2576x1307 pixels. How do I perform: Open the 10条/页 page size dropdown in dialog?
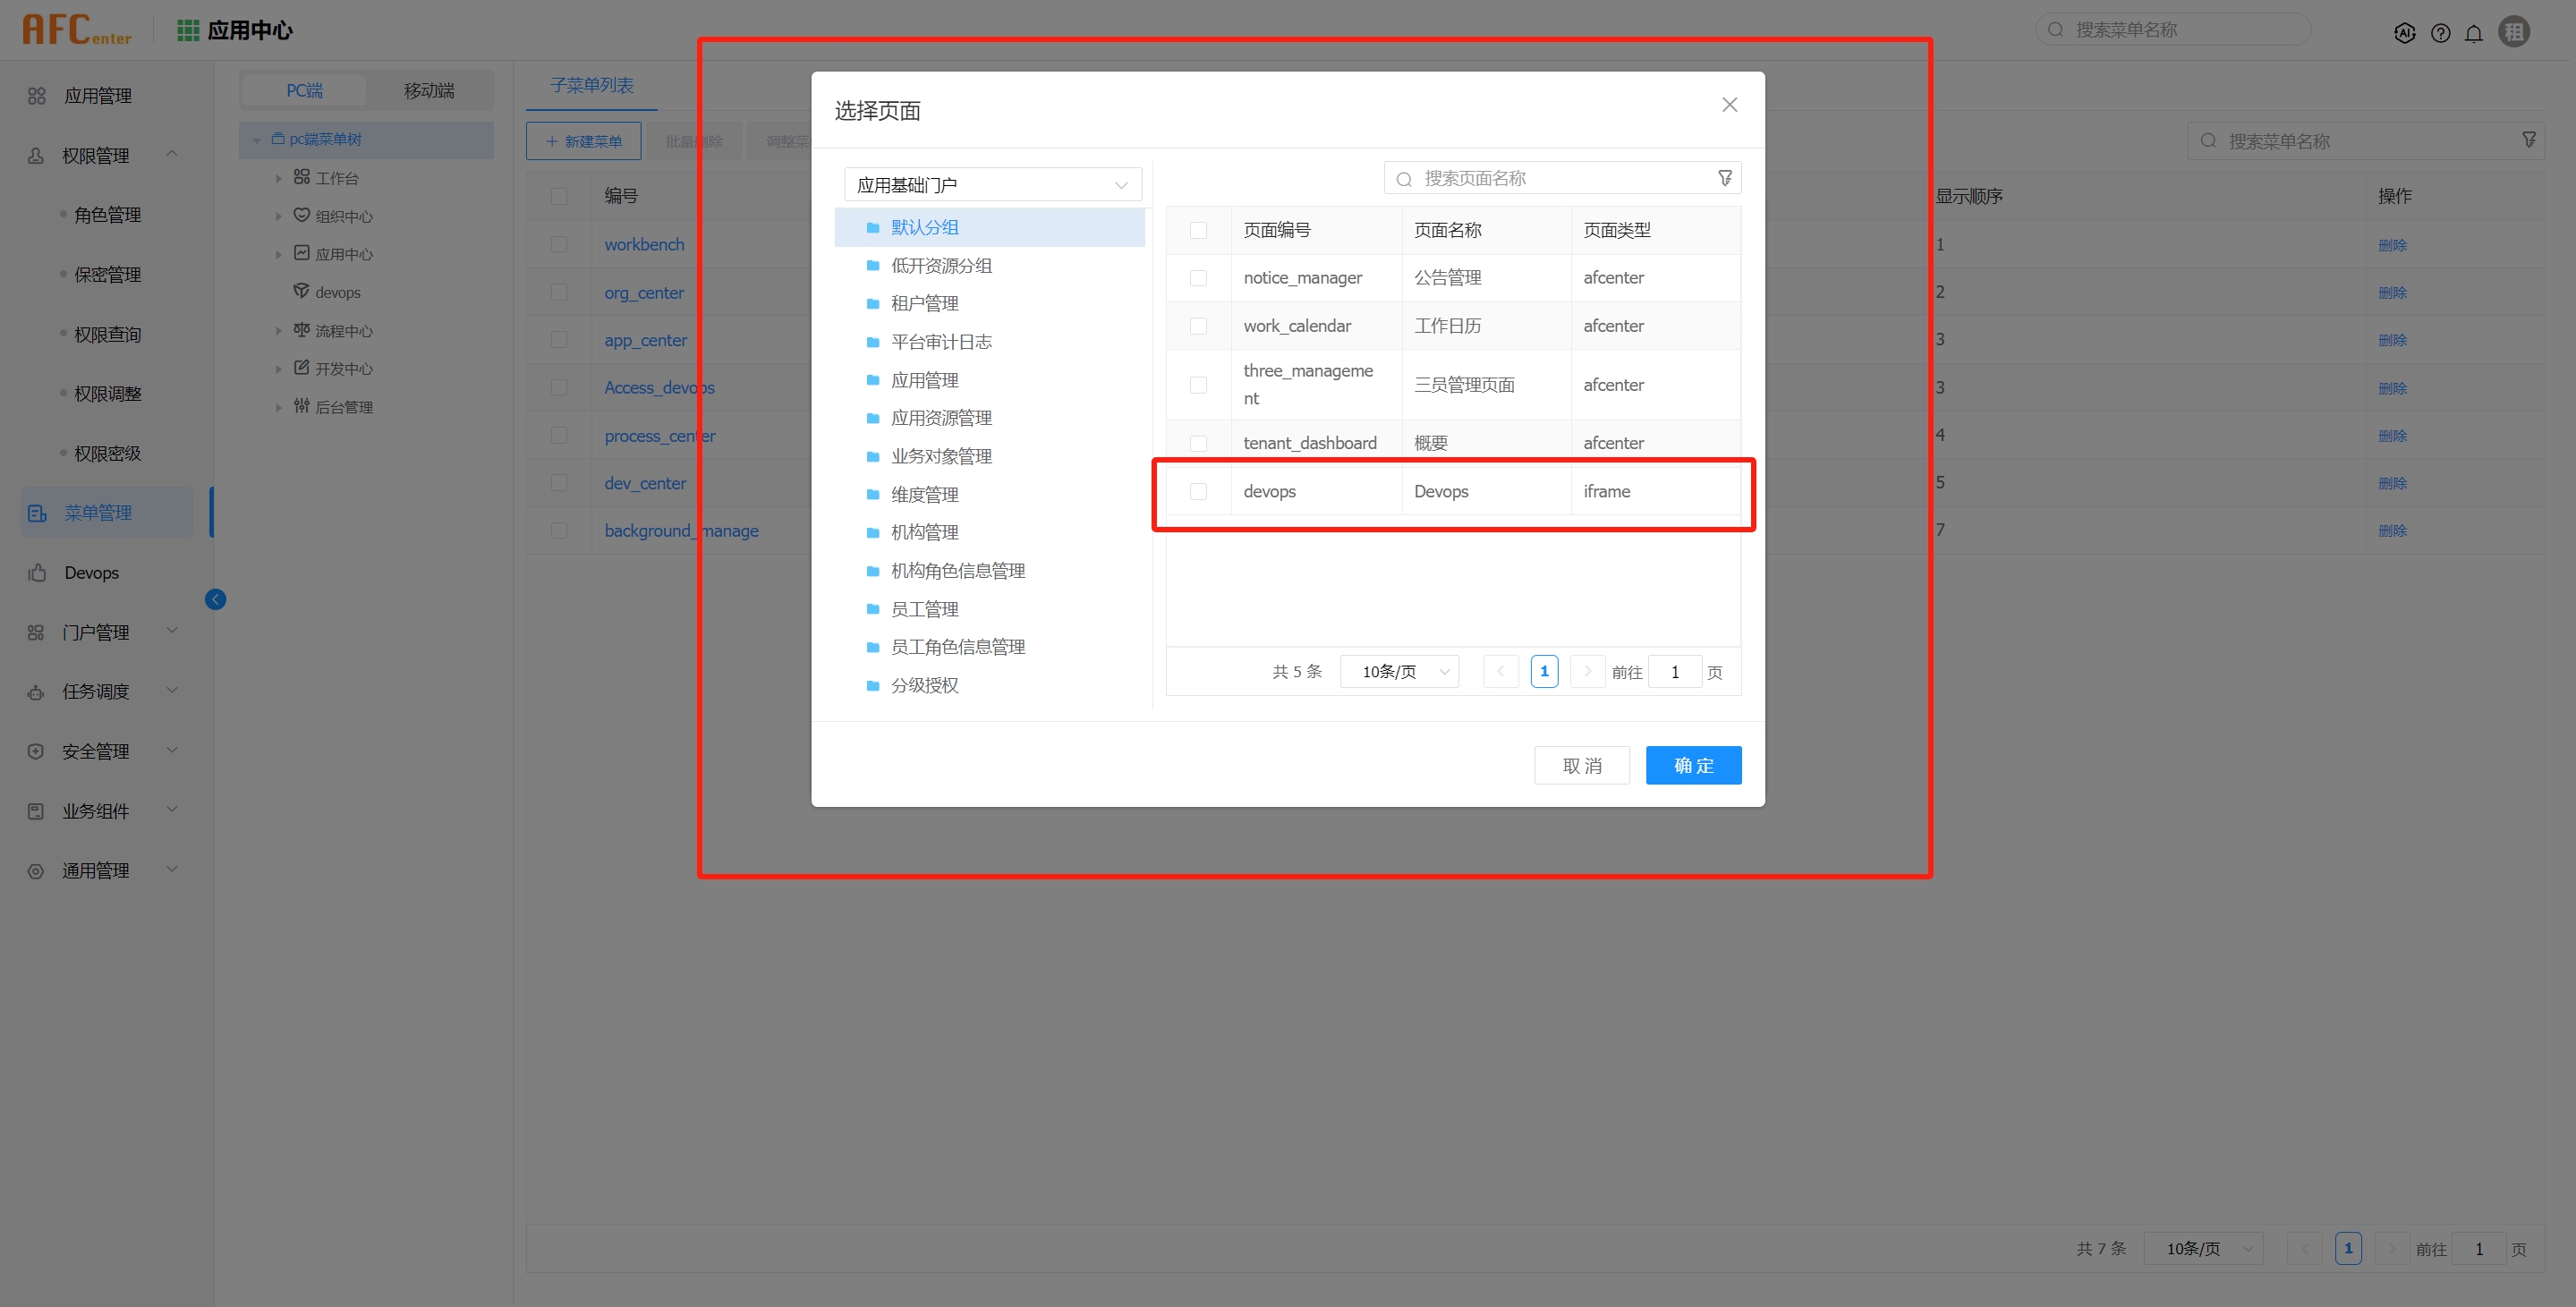coord(1401,672)
